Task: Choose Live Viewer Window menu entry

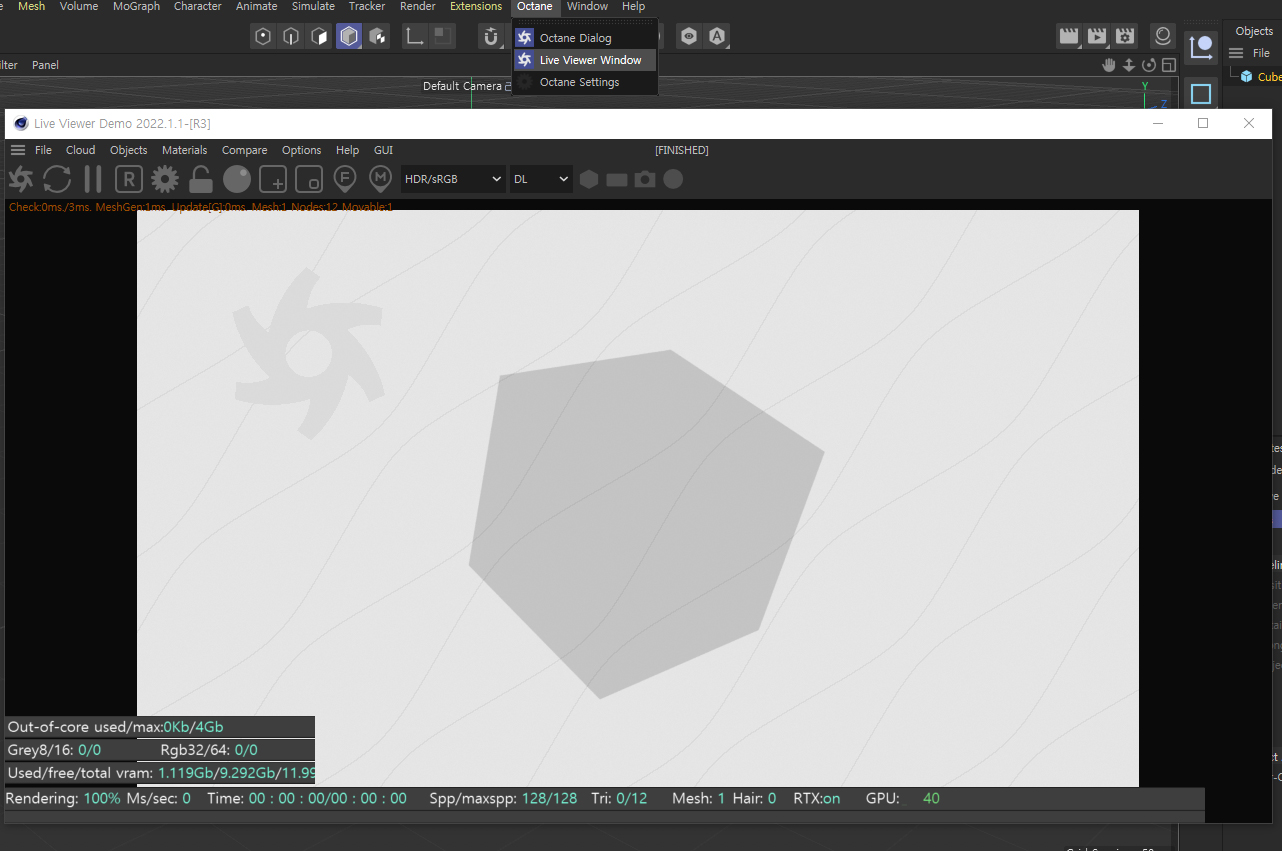Action: tap(585, 60)
